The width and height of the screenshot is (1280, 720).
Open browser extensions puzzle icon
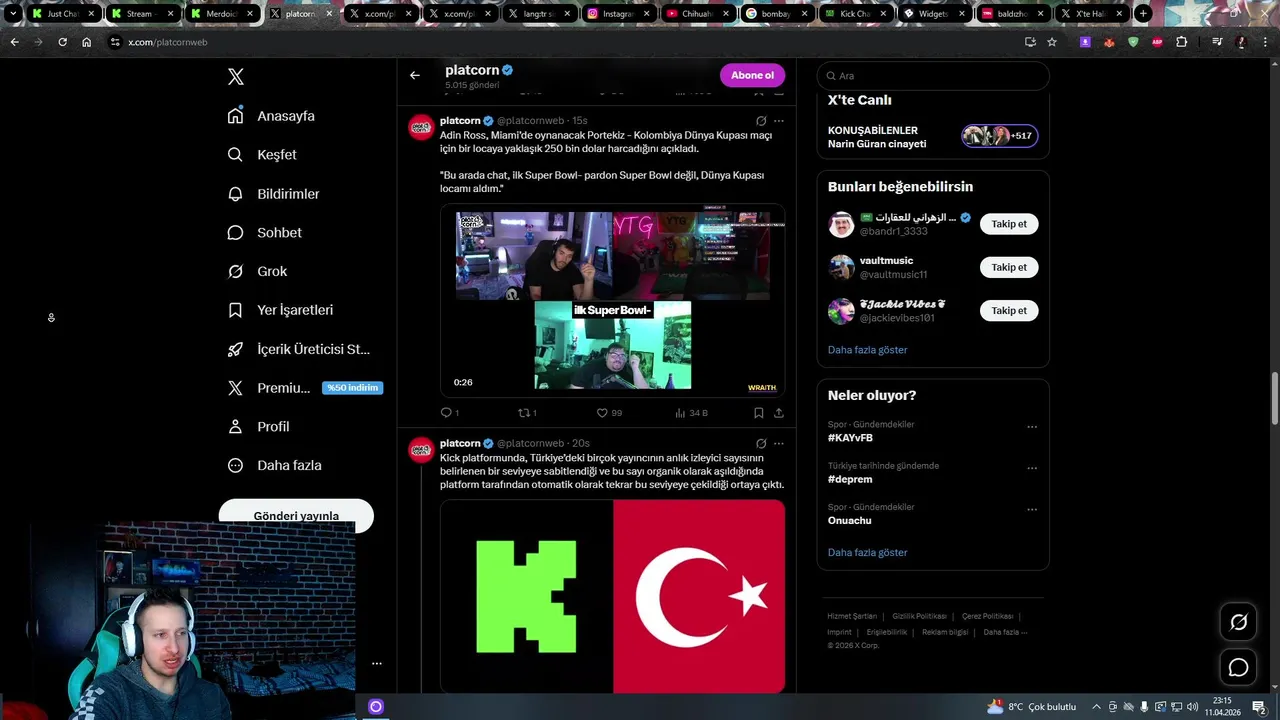tap(1181, 42)
